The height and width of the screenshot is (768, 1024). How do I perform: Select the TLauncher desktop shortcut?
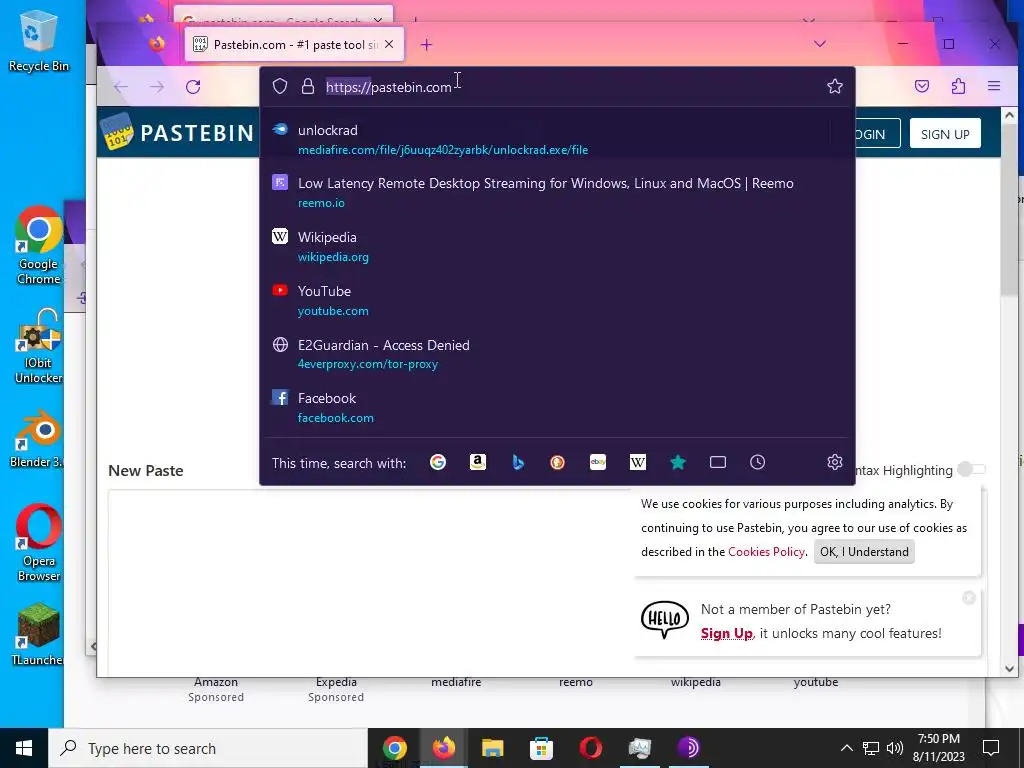pos(39,634)
